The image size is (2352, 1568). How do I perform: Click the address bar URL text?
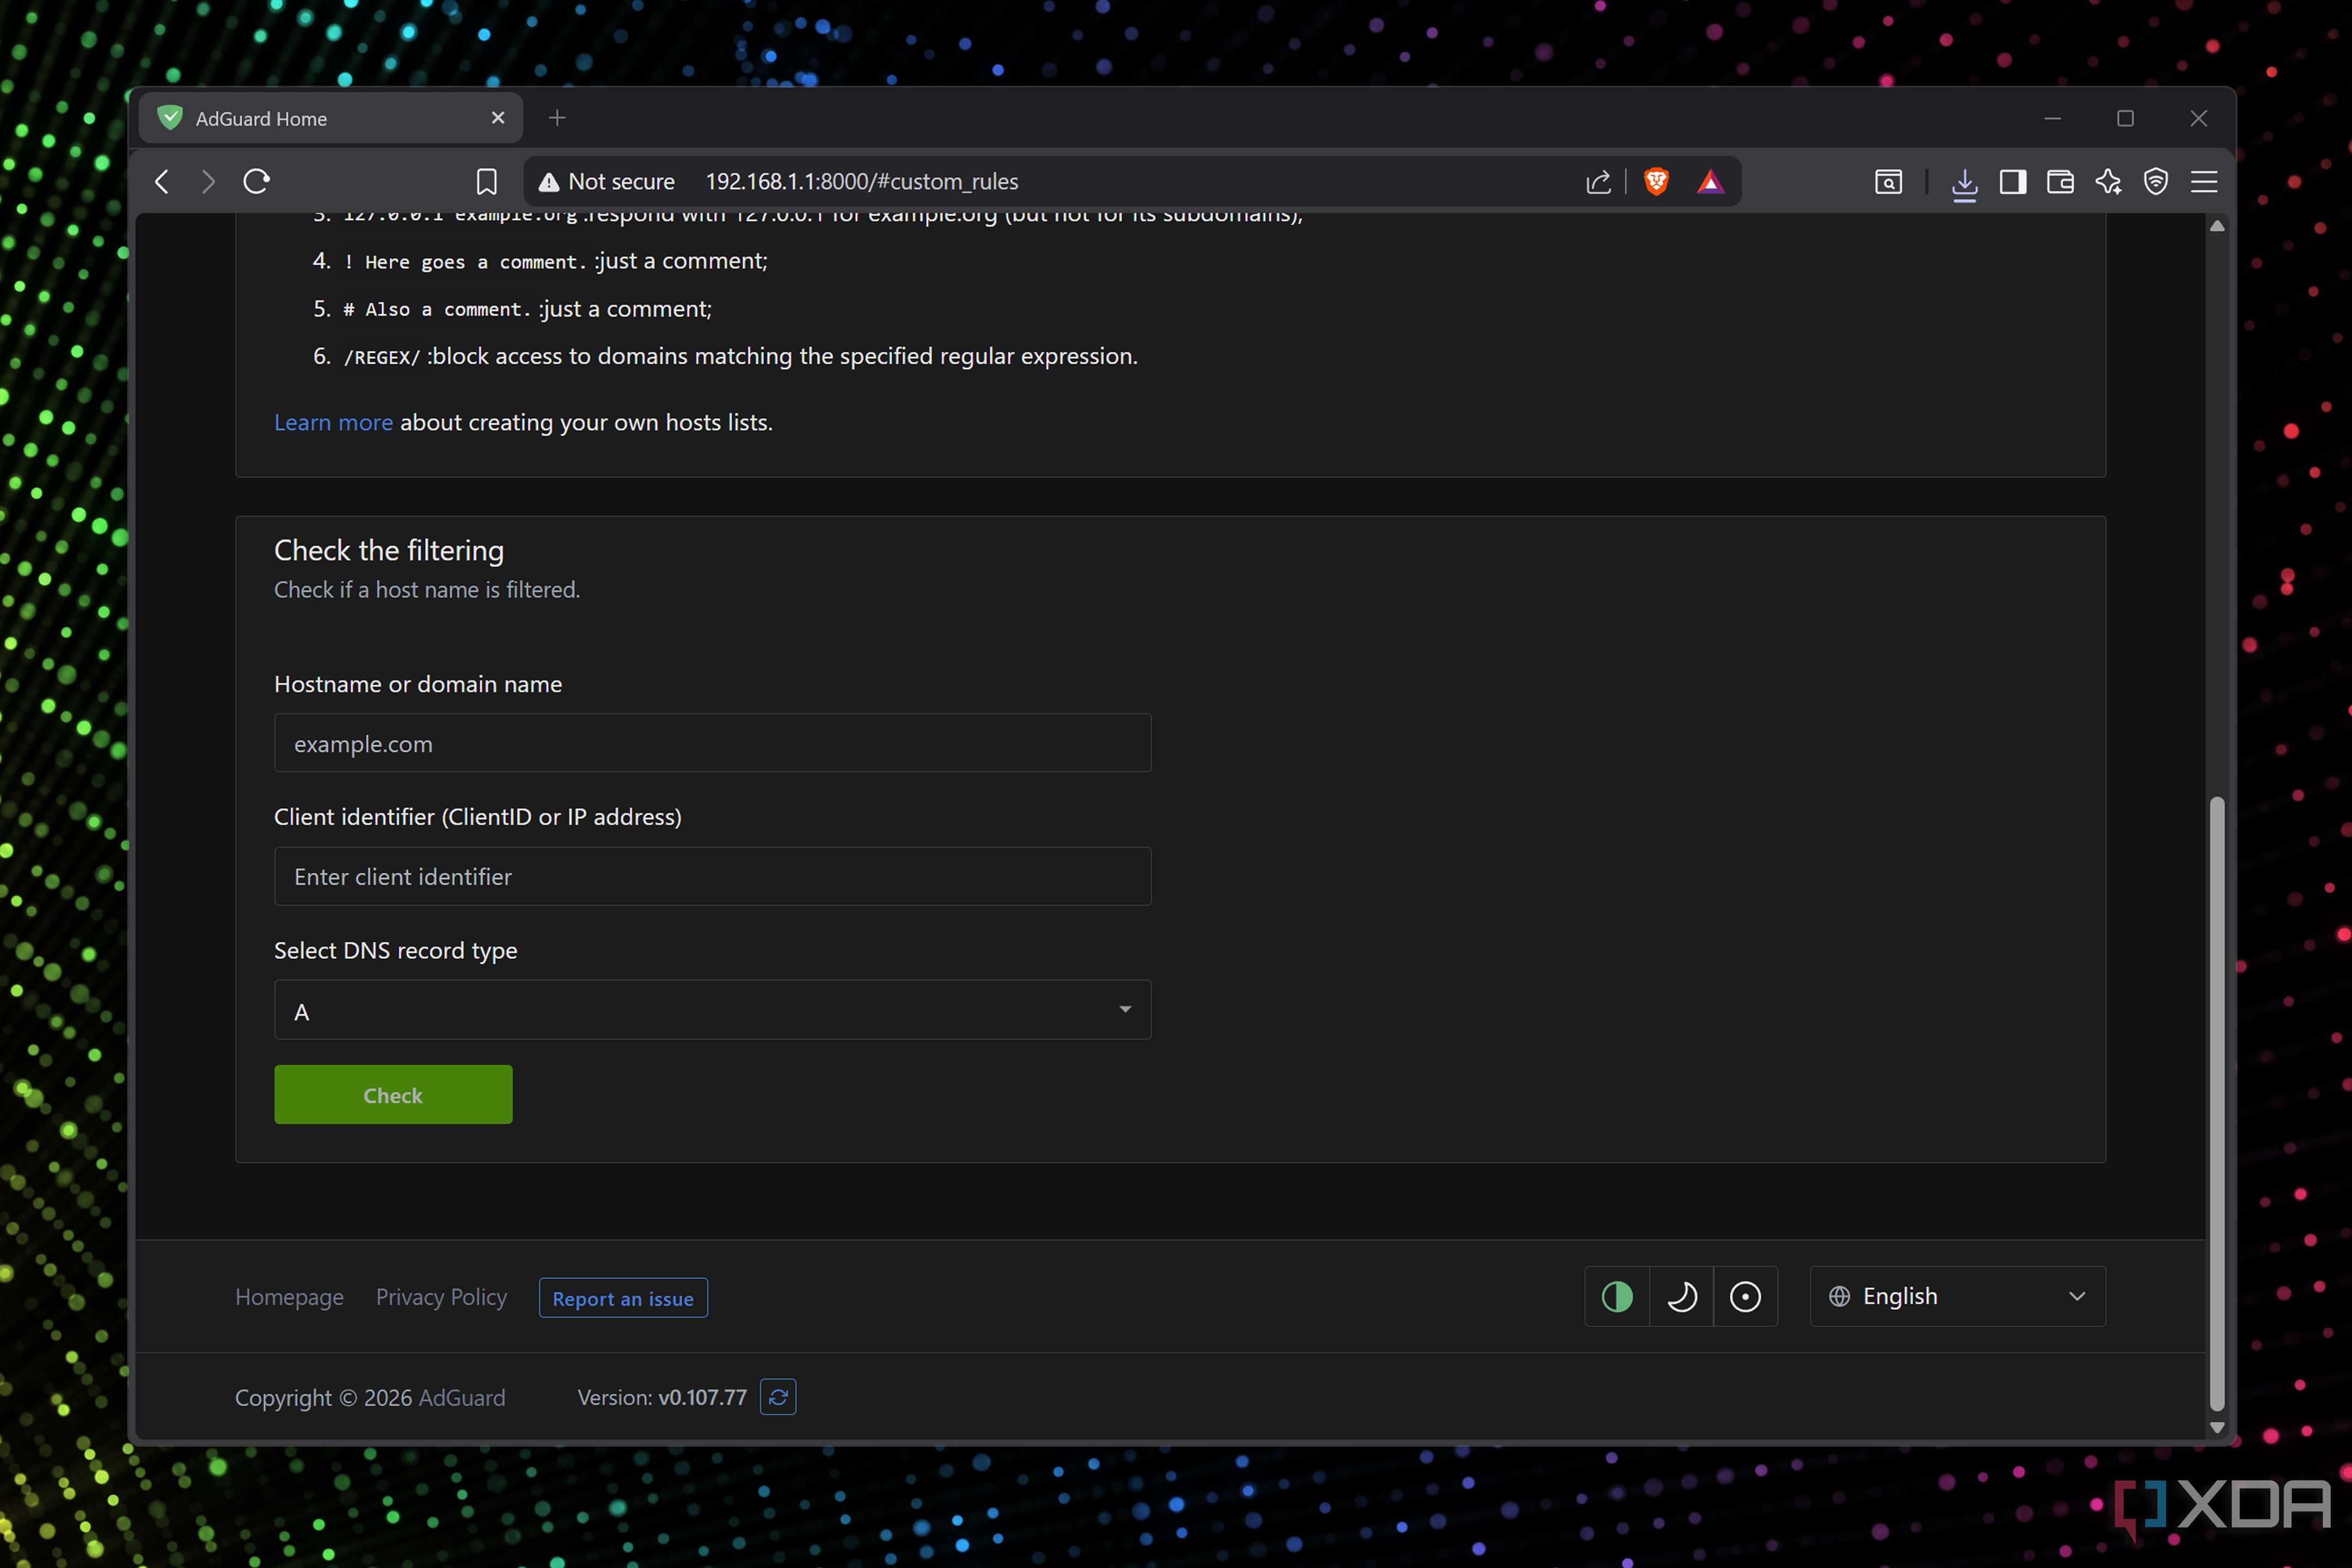862,181
